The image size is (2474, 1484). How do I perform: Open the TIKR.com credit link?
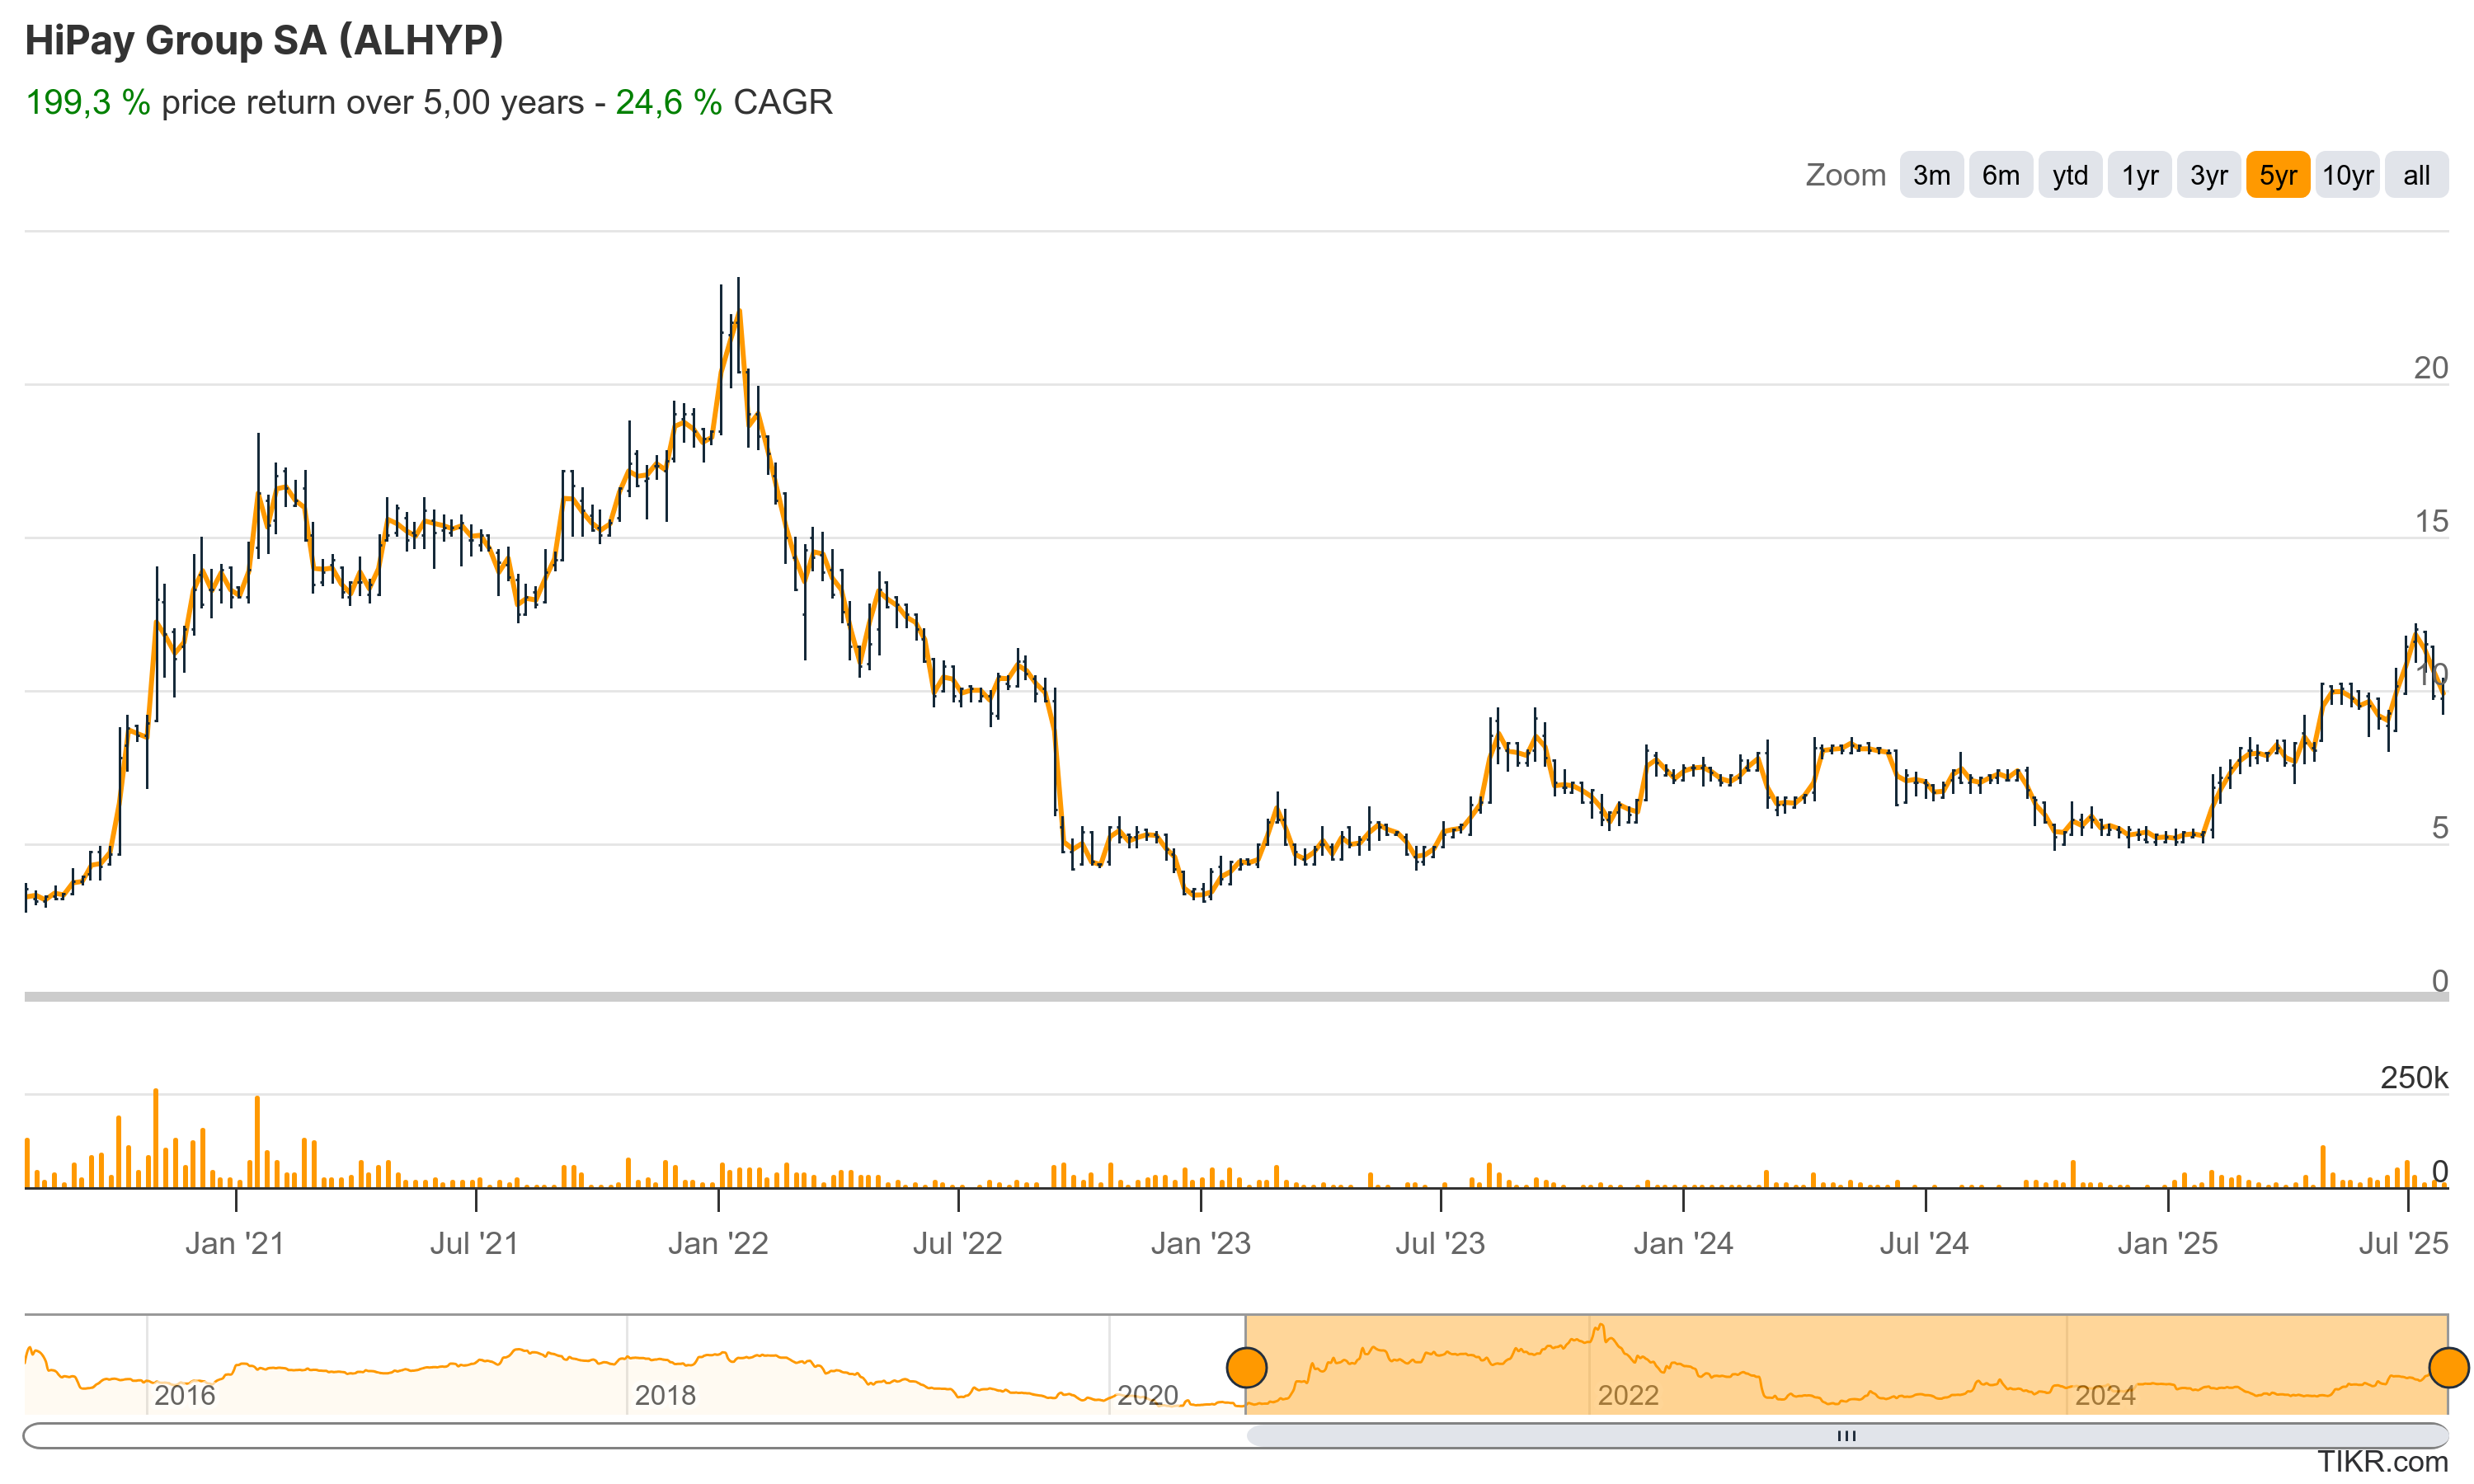[2382, 1461]
